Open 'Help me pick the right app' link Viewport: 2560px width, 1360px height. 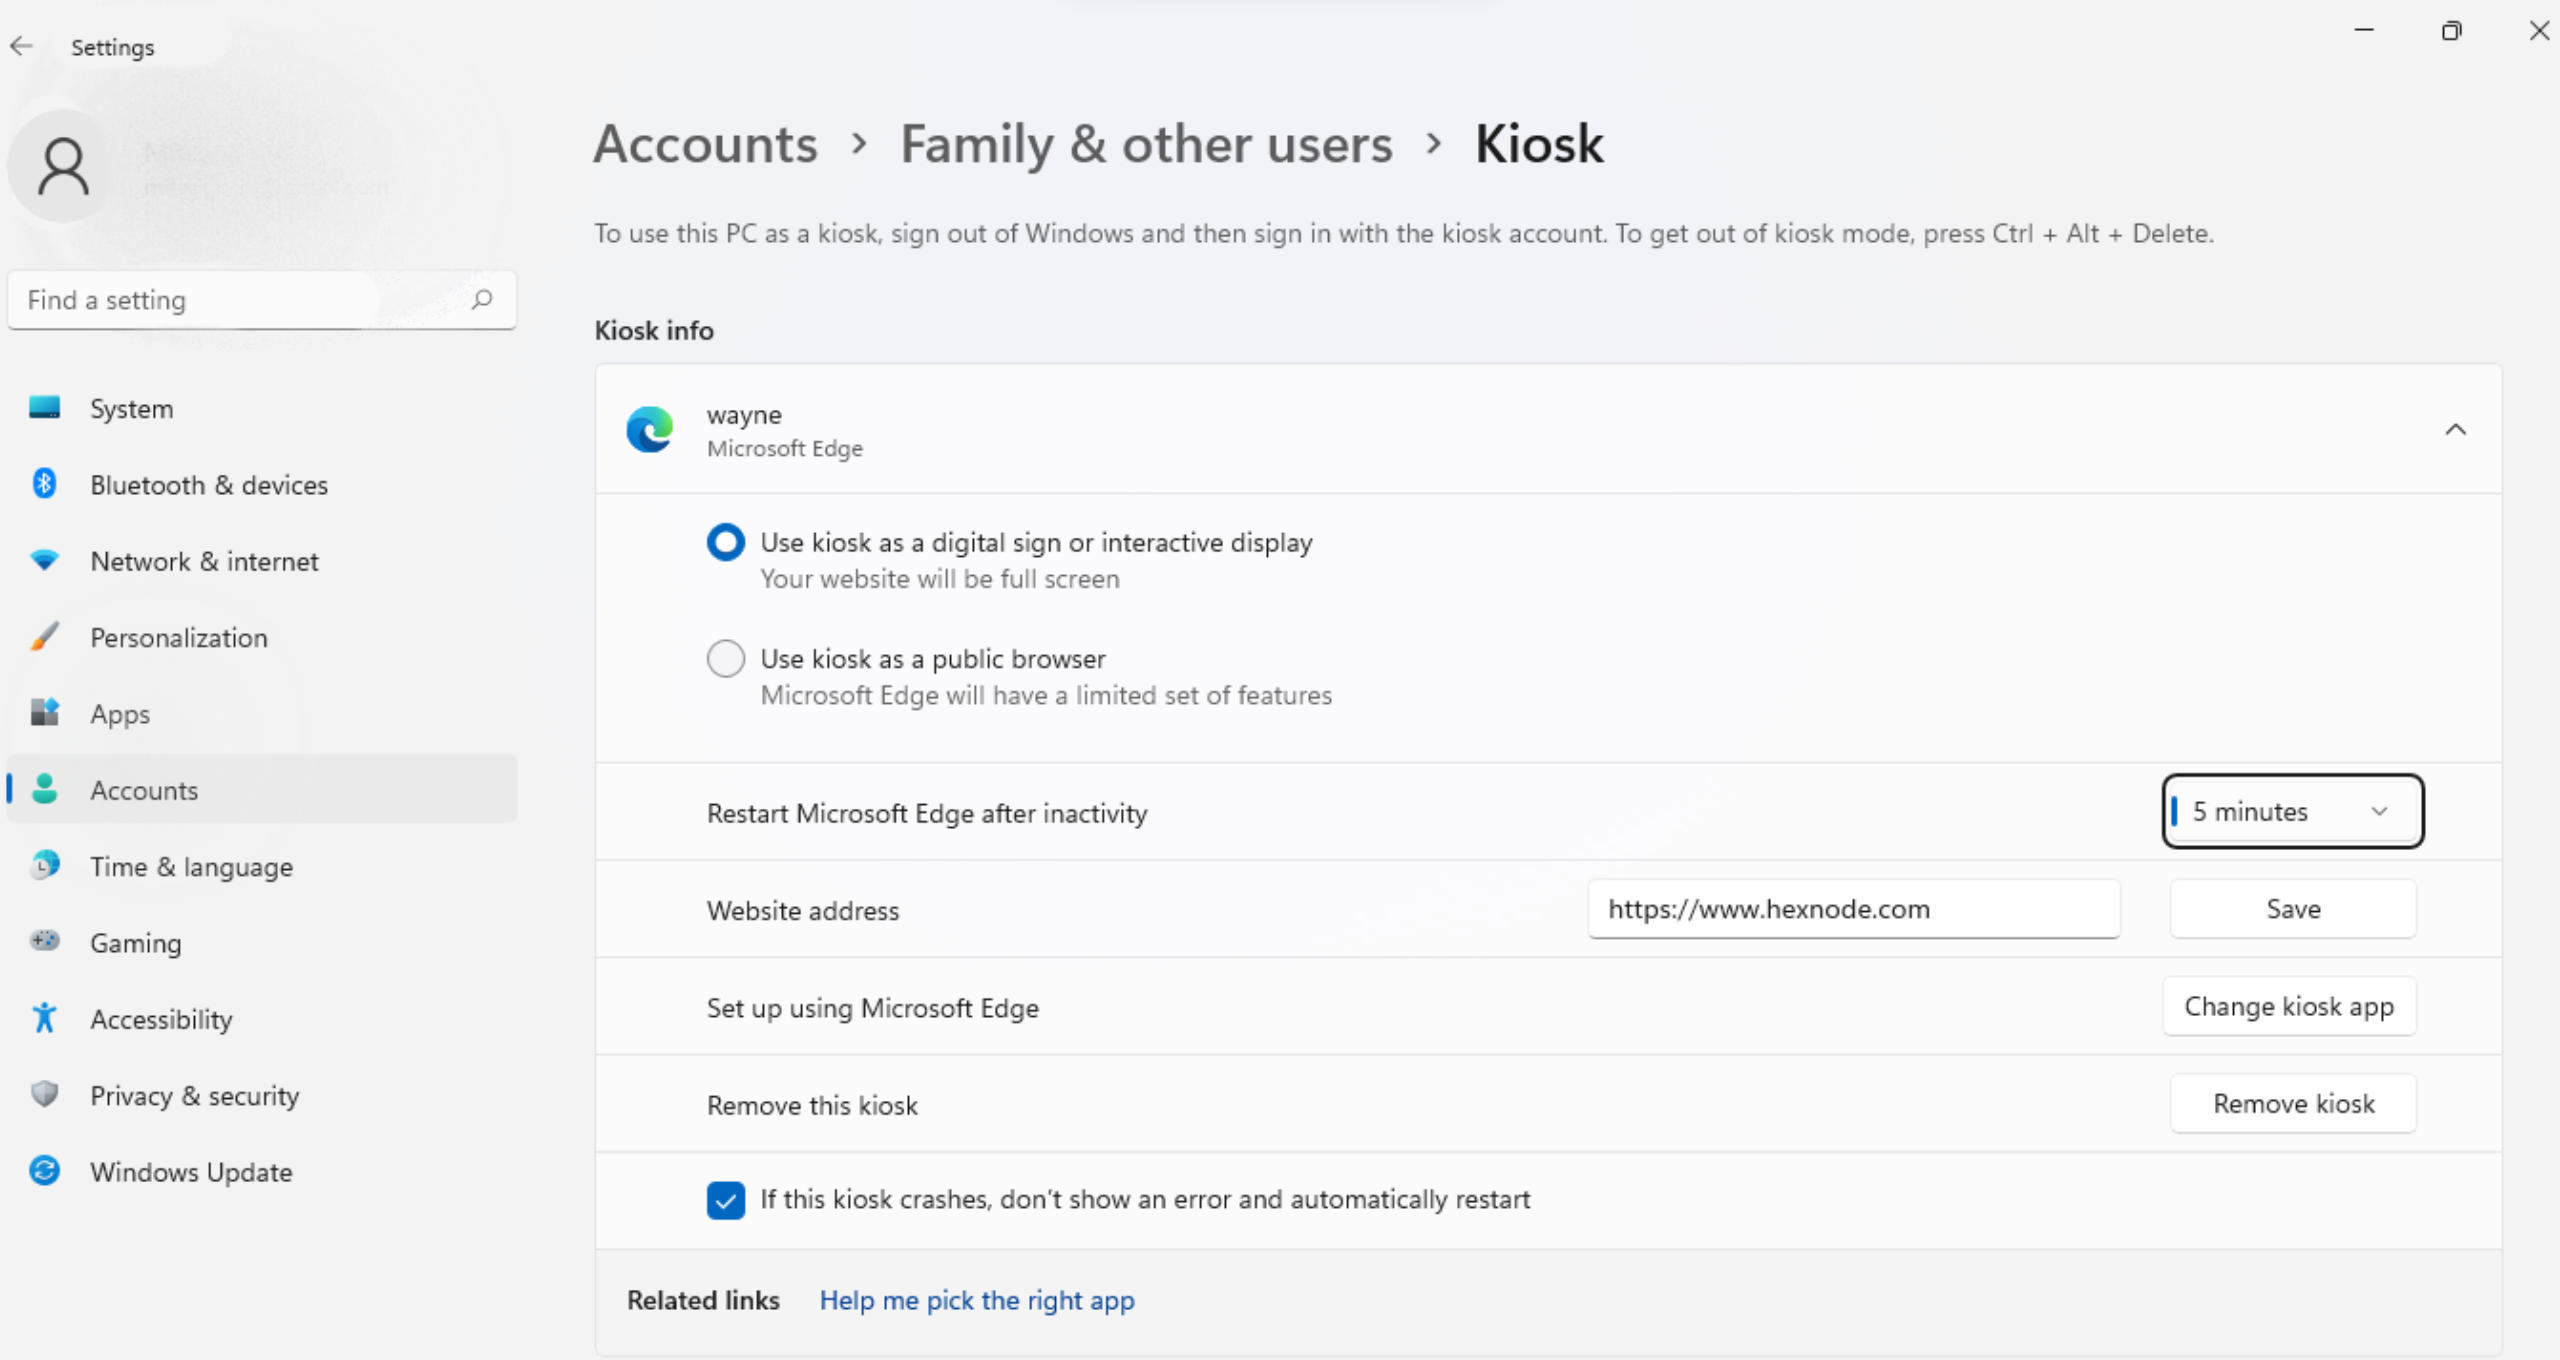click(976, 1299)
